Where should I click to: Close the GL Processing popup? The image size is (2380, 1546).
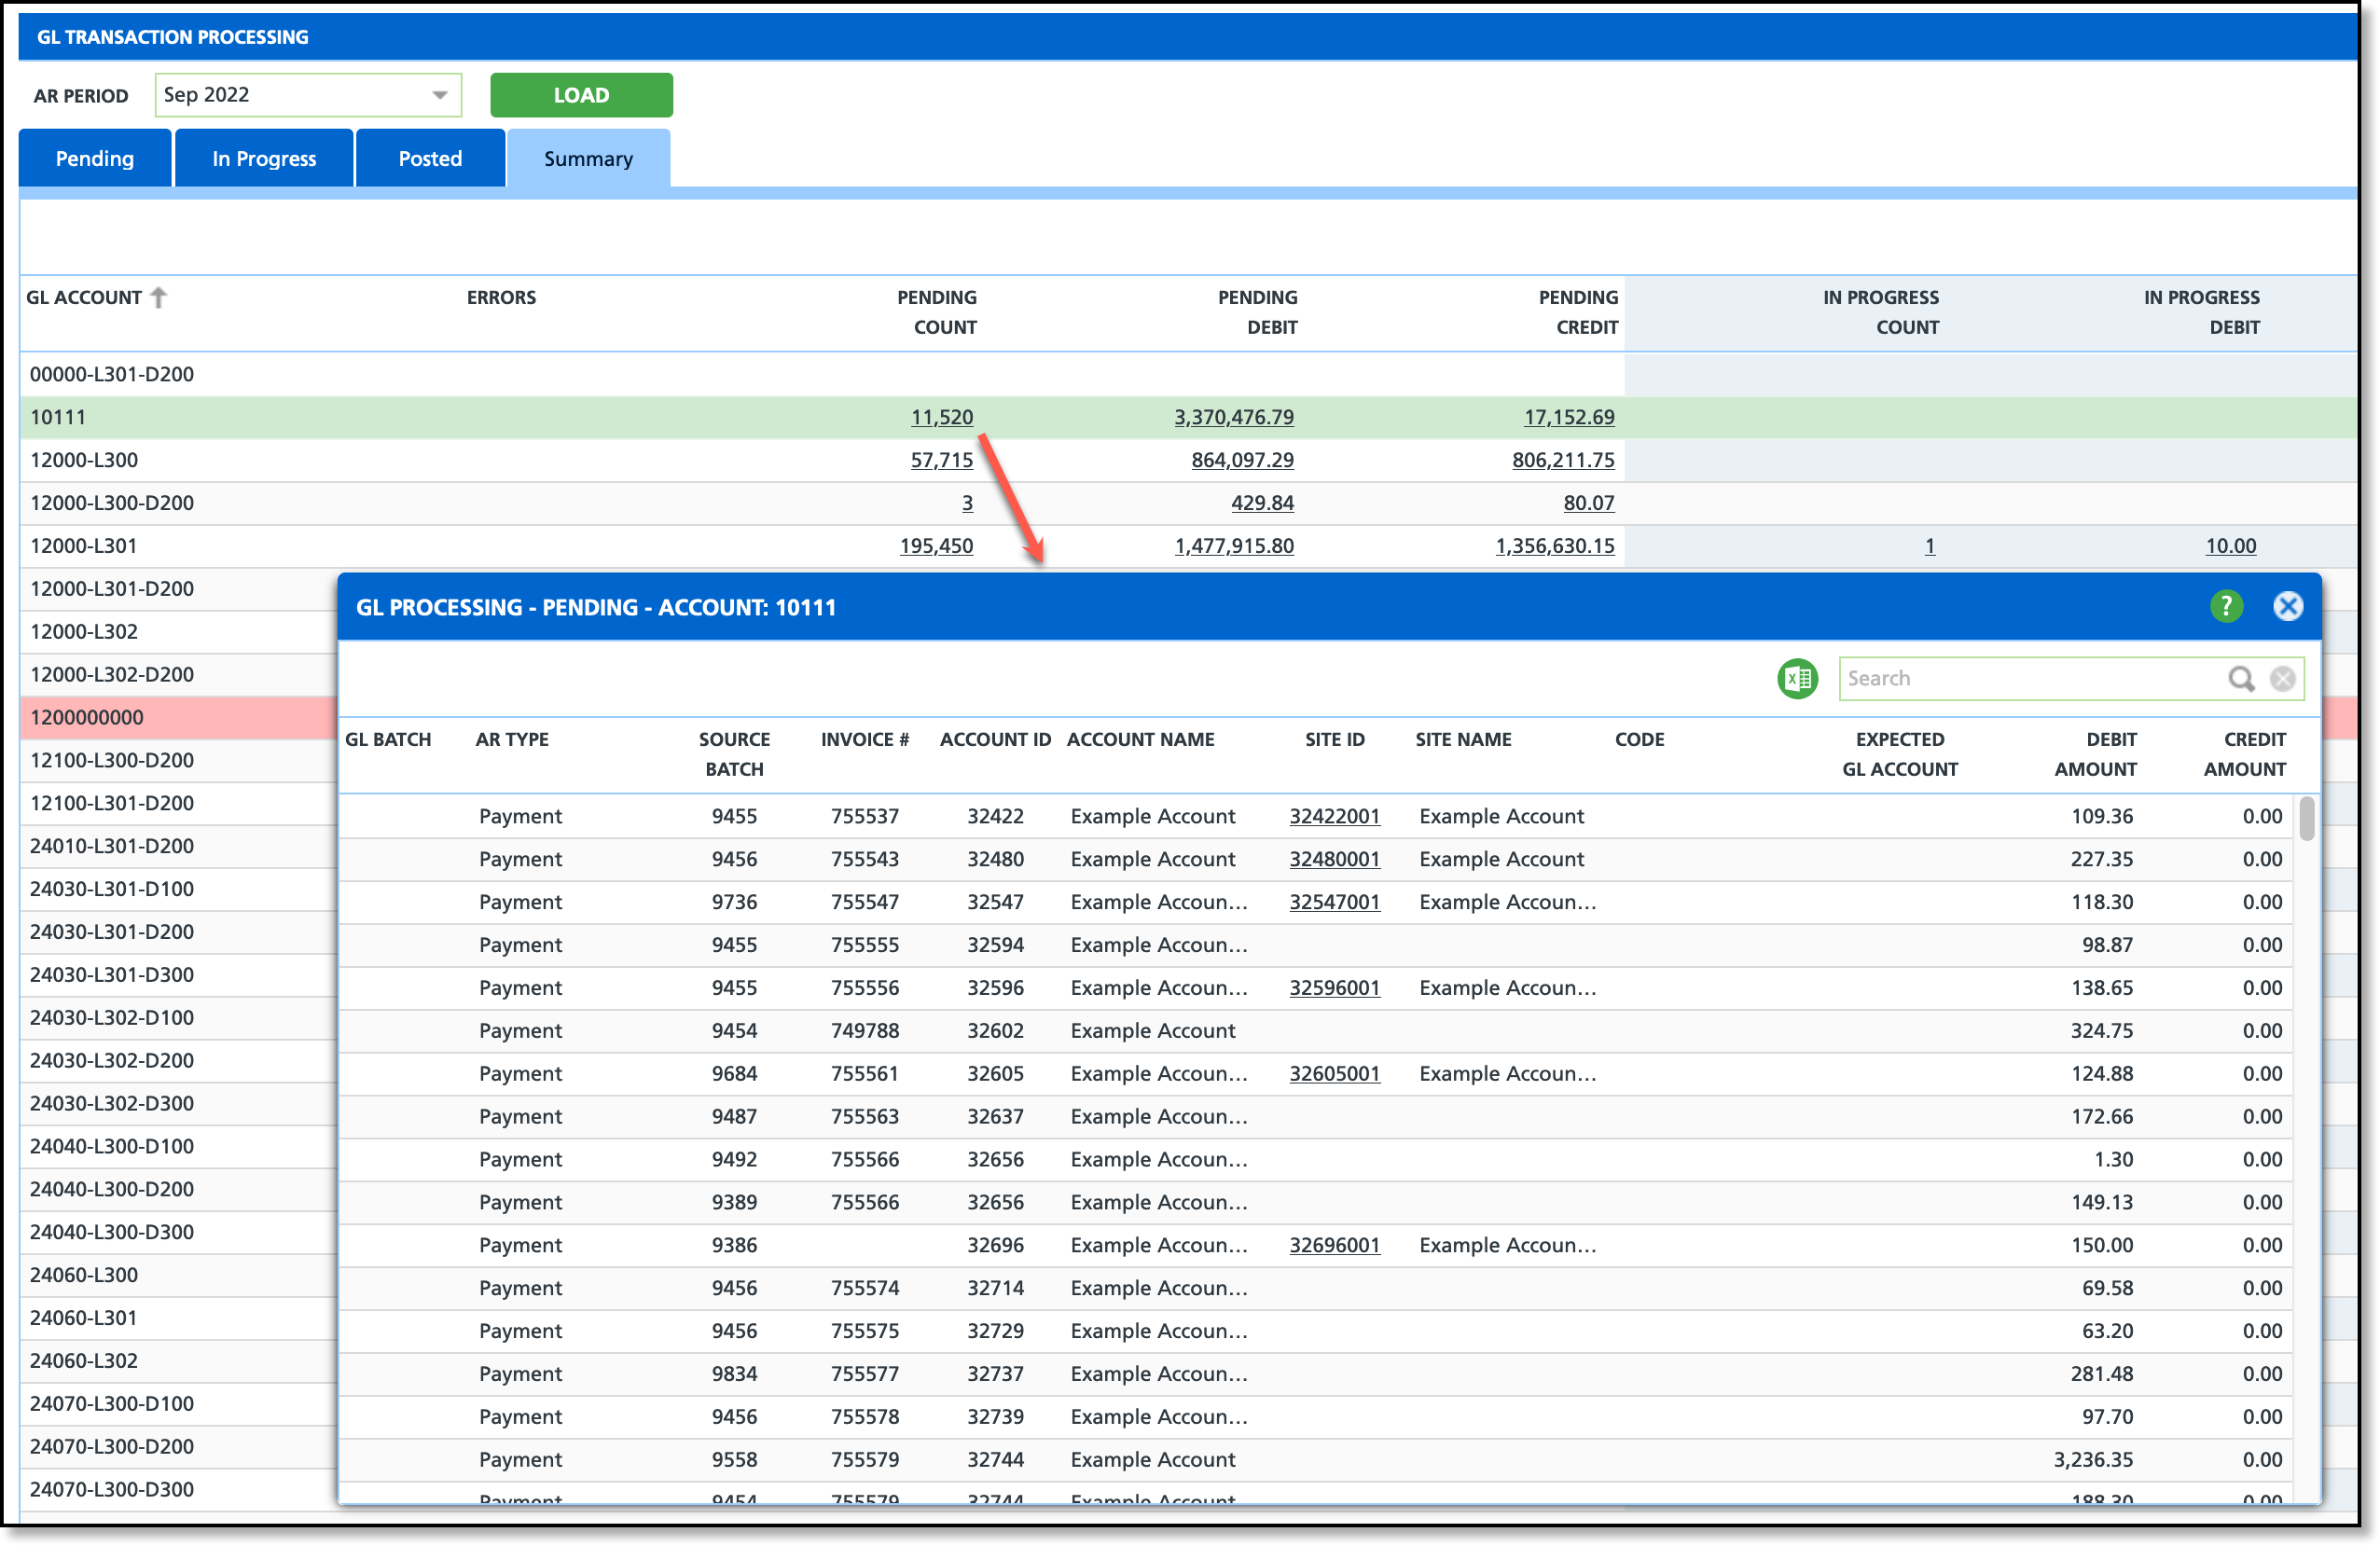(x=2288, y=606)
